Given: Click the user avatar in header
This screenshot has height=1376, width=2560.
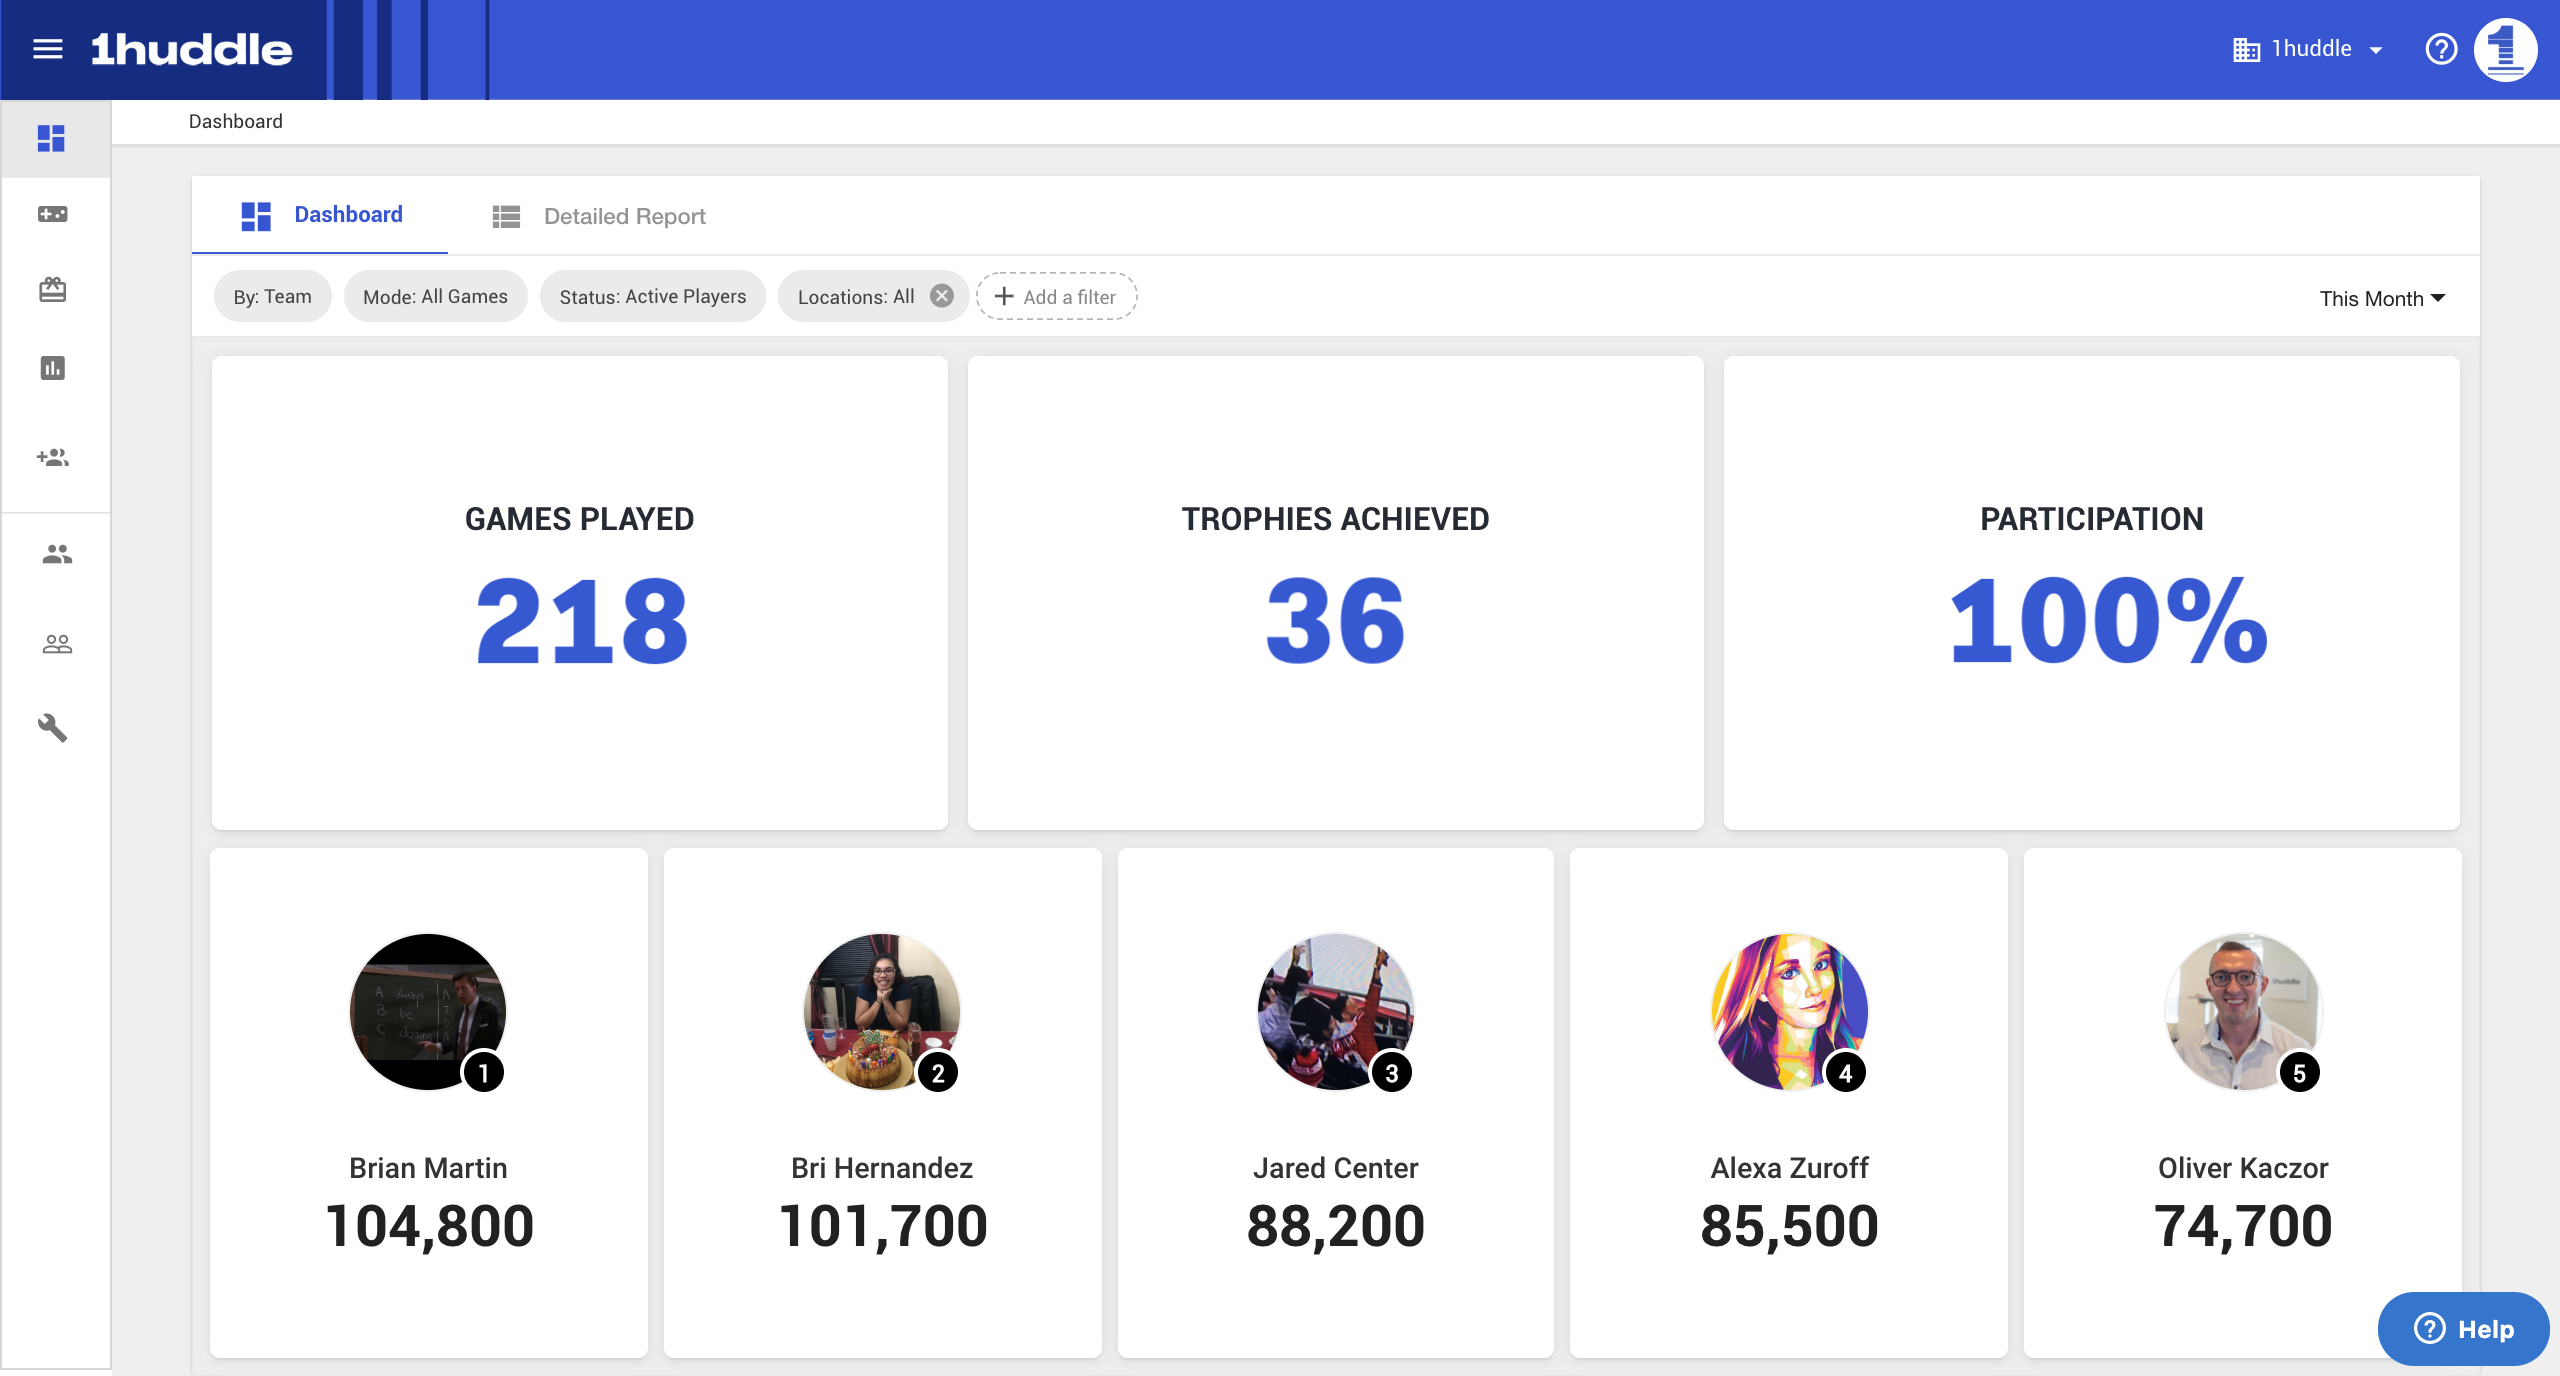Looking at the screenshot, I should [2504, 49].
